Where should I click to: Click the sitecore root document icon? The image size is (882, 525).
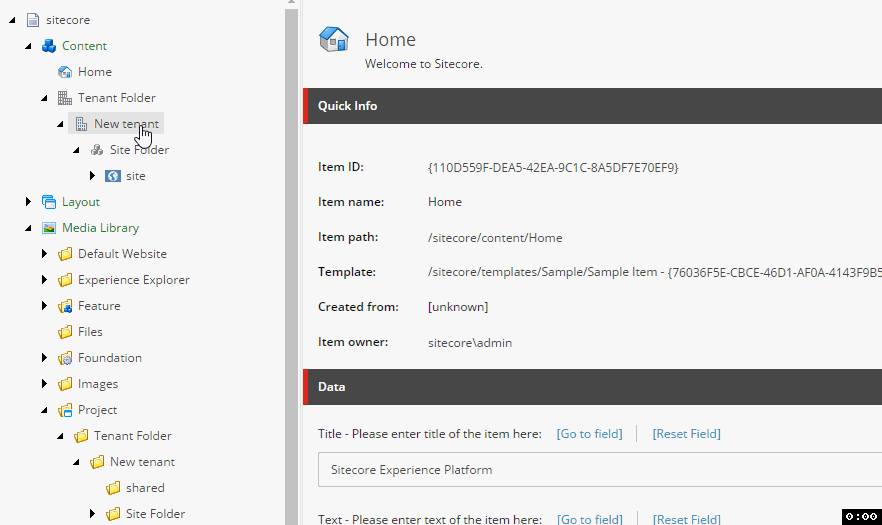point(33,20)
